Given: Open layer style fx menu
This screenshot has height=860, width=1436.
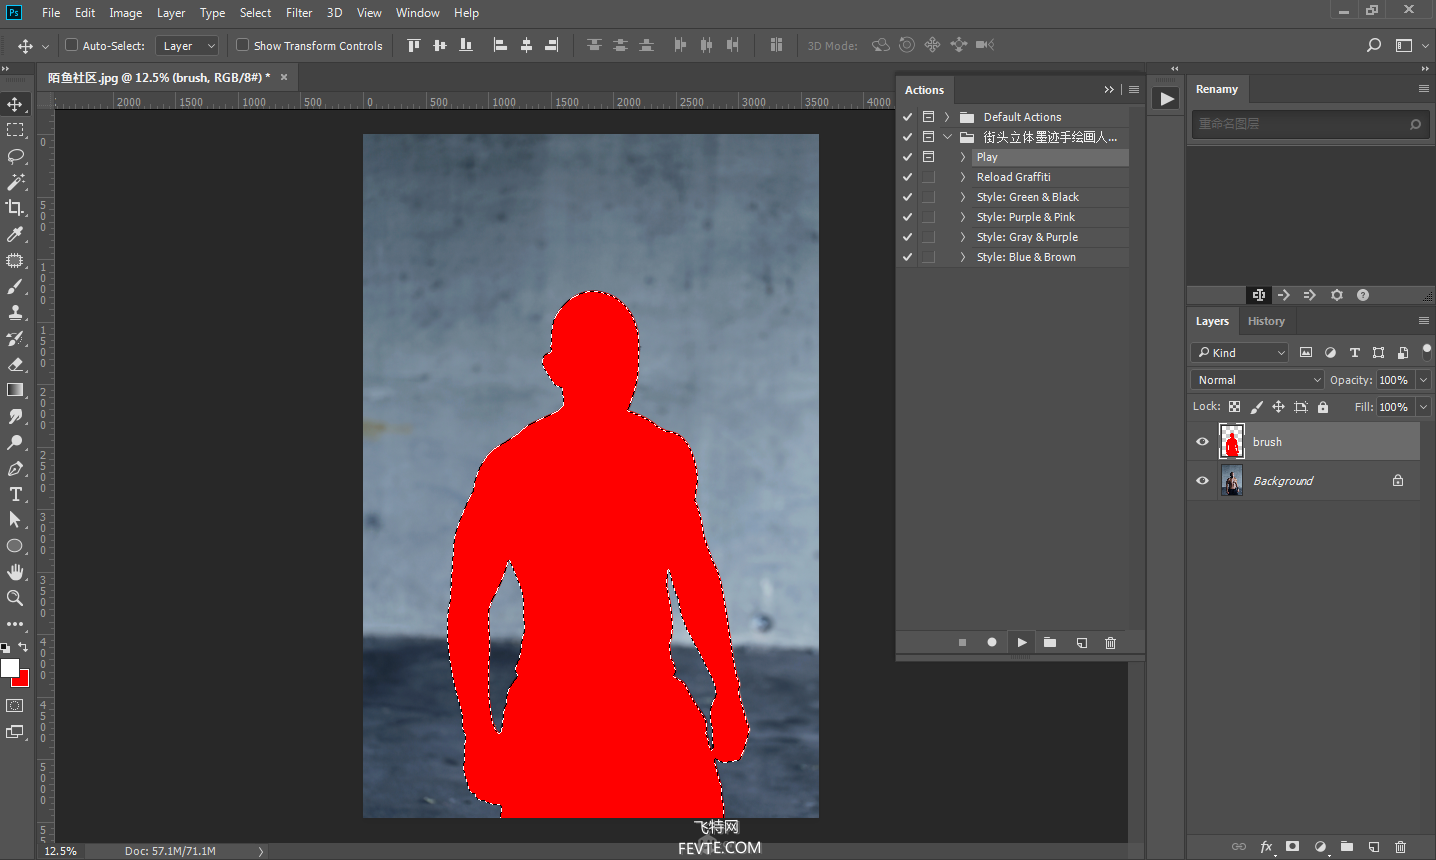Looking at the screenshot, I should pos(1266,847).
